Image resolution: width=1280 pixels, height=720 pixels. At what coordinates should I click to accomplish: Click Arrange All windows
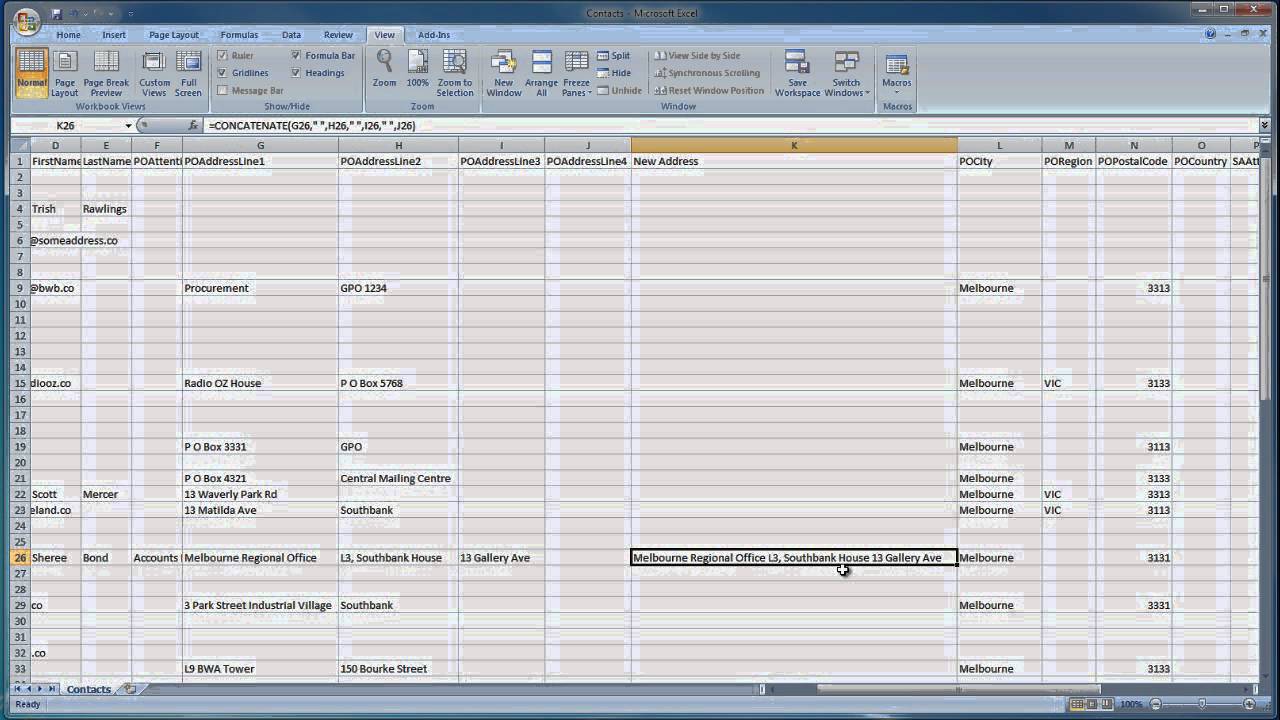(x=541, y=73)
